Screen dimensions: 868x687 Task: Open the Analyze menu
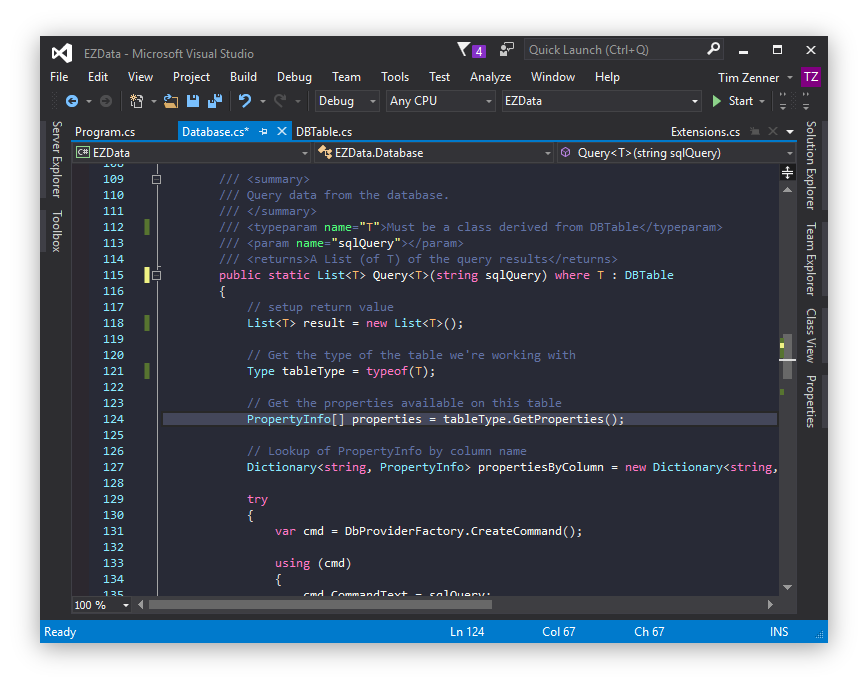[490, 77]
